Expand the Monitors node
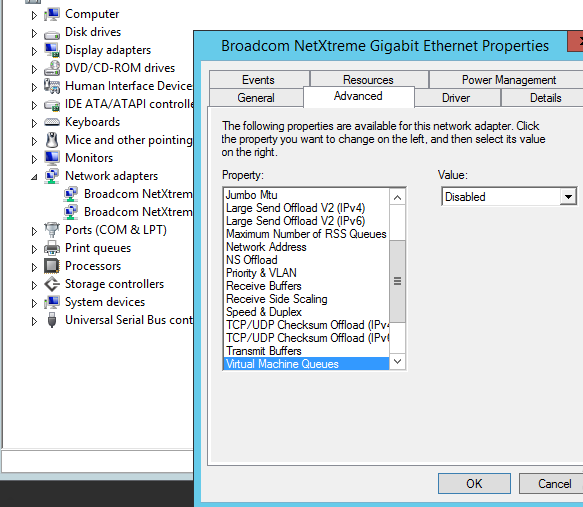Screen dimensions: 583x507 (x=34, y=159)
